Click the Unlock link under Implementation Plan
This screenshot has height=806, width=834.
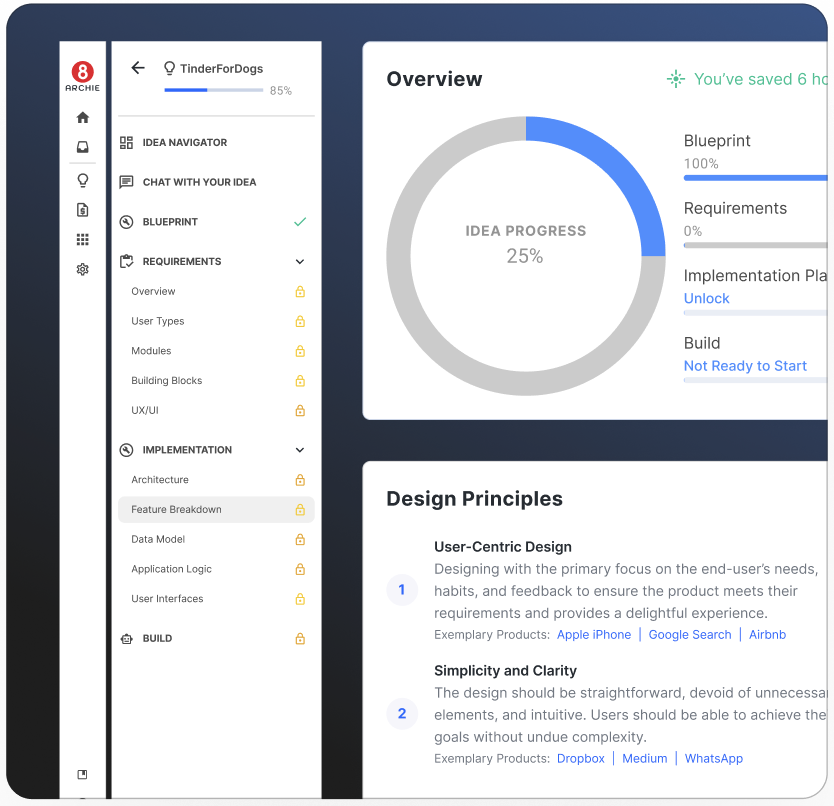point(706,298)
